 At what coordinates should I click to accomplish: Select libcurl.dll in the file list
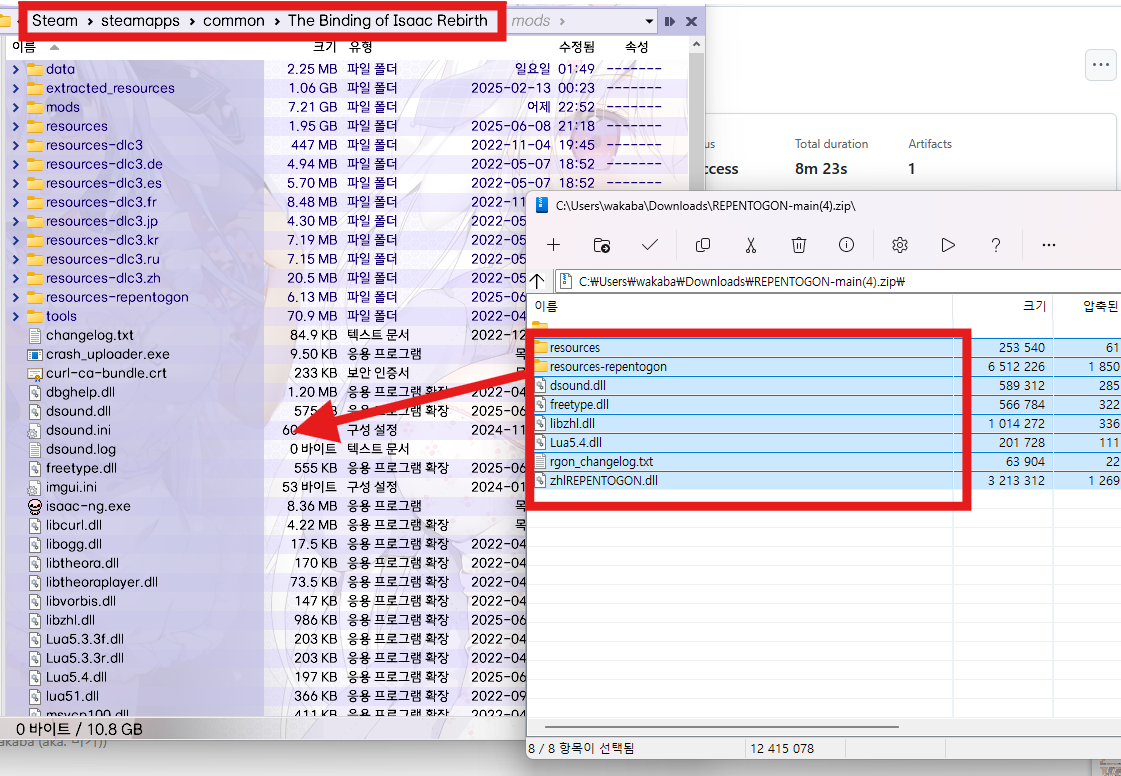(x=74, y=526)
